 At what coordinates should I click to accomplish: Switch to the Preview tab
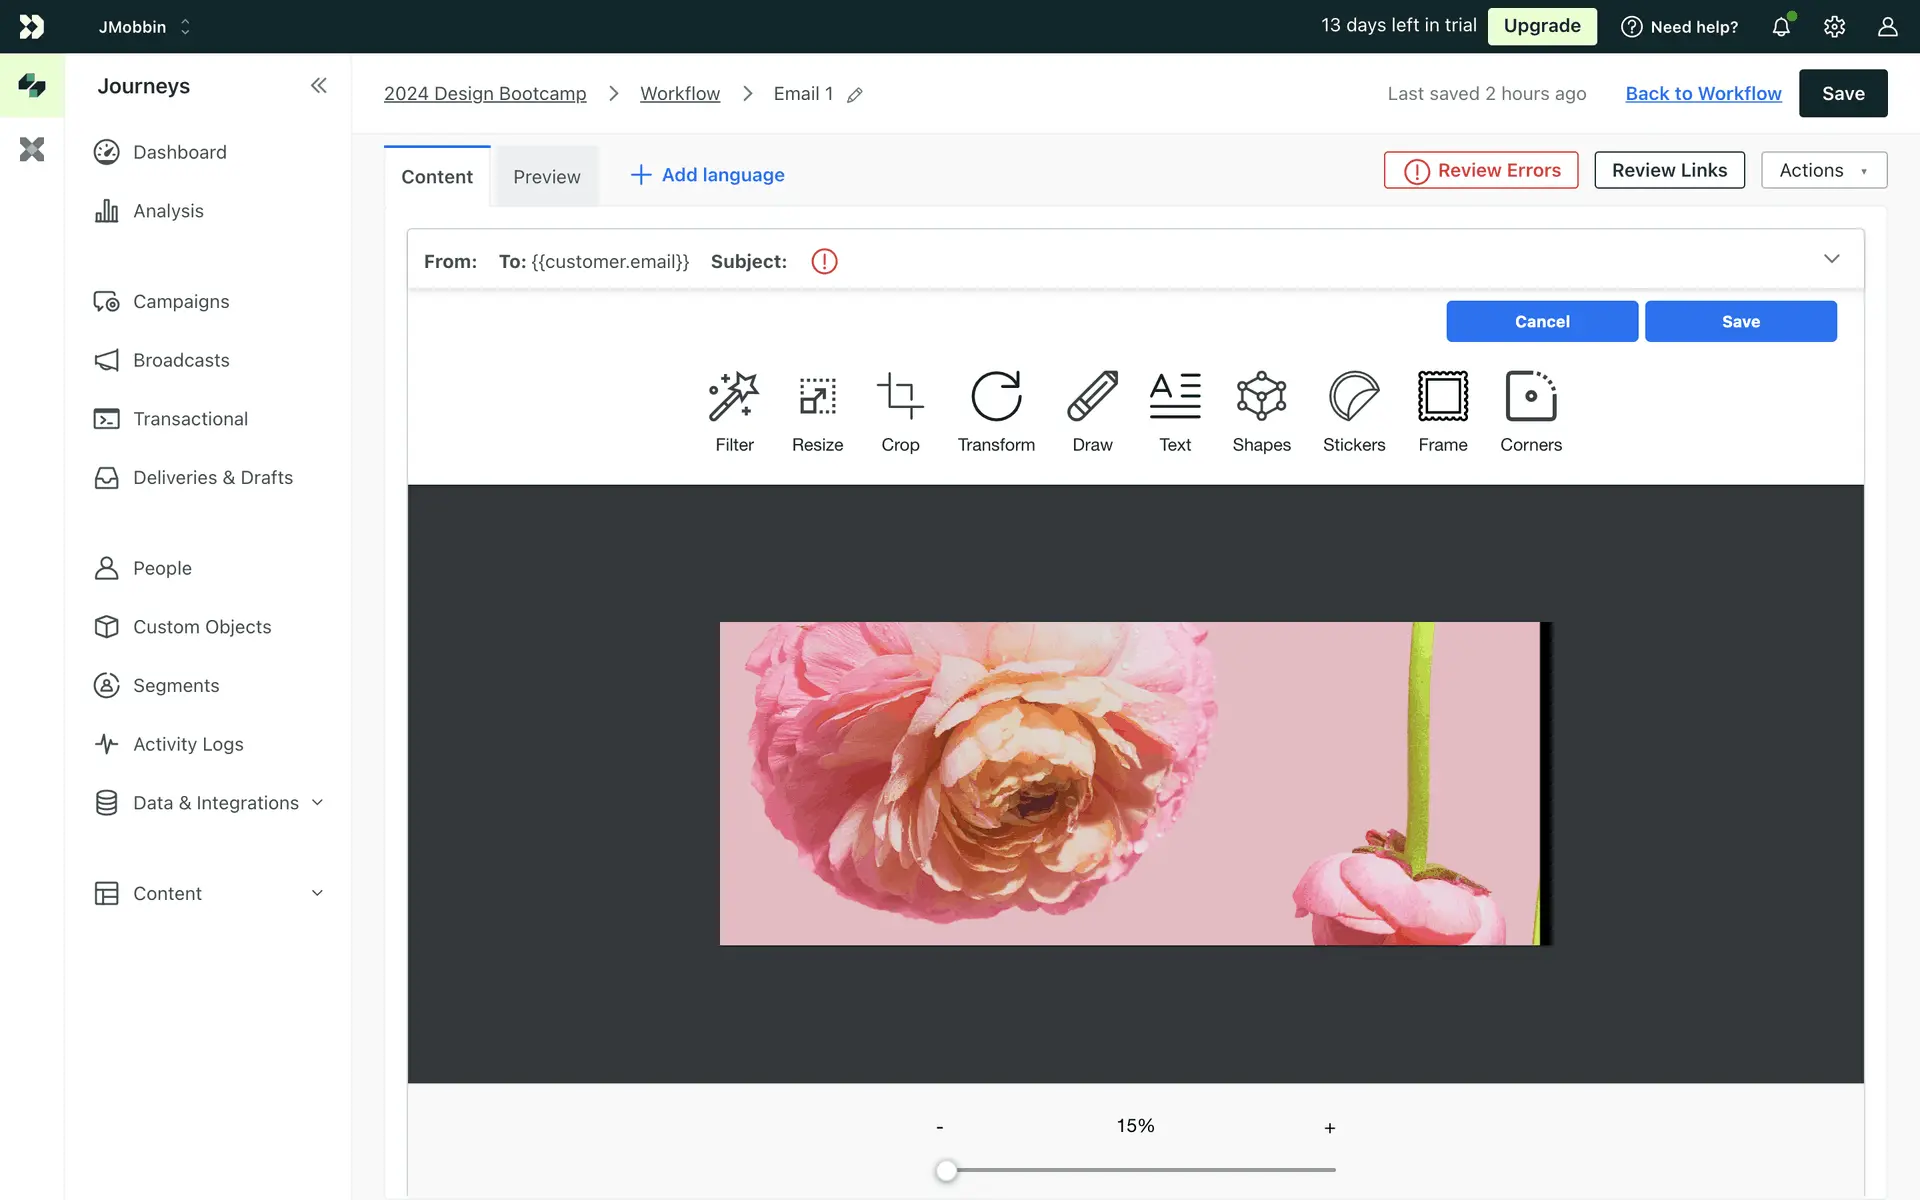[546, 177]
